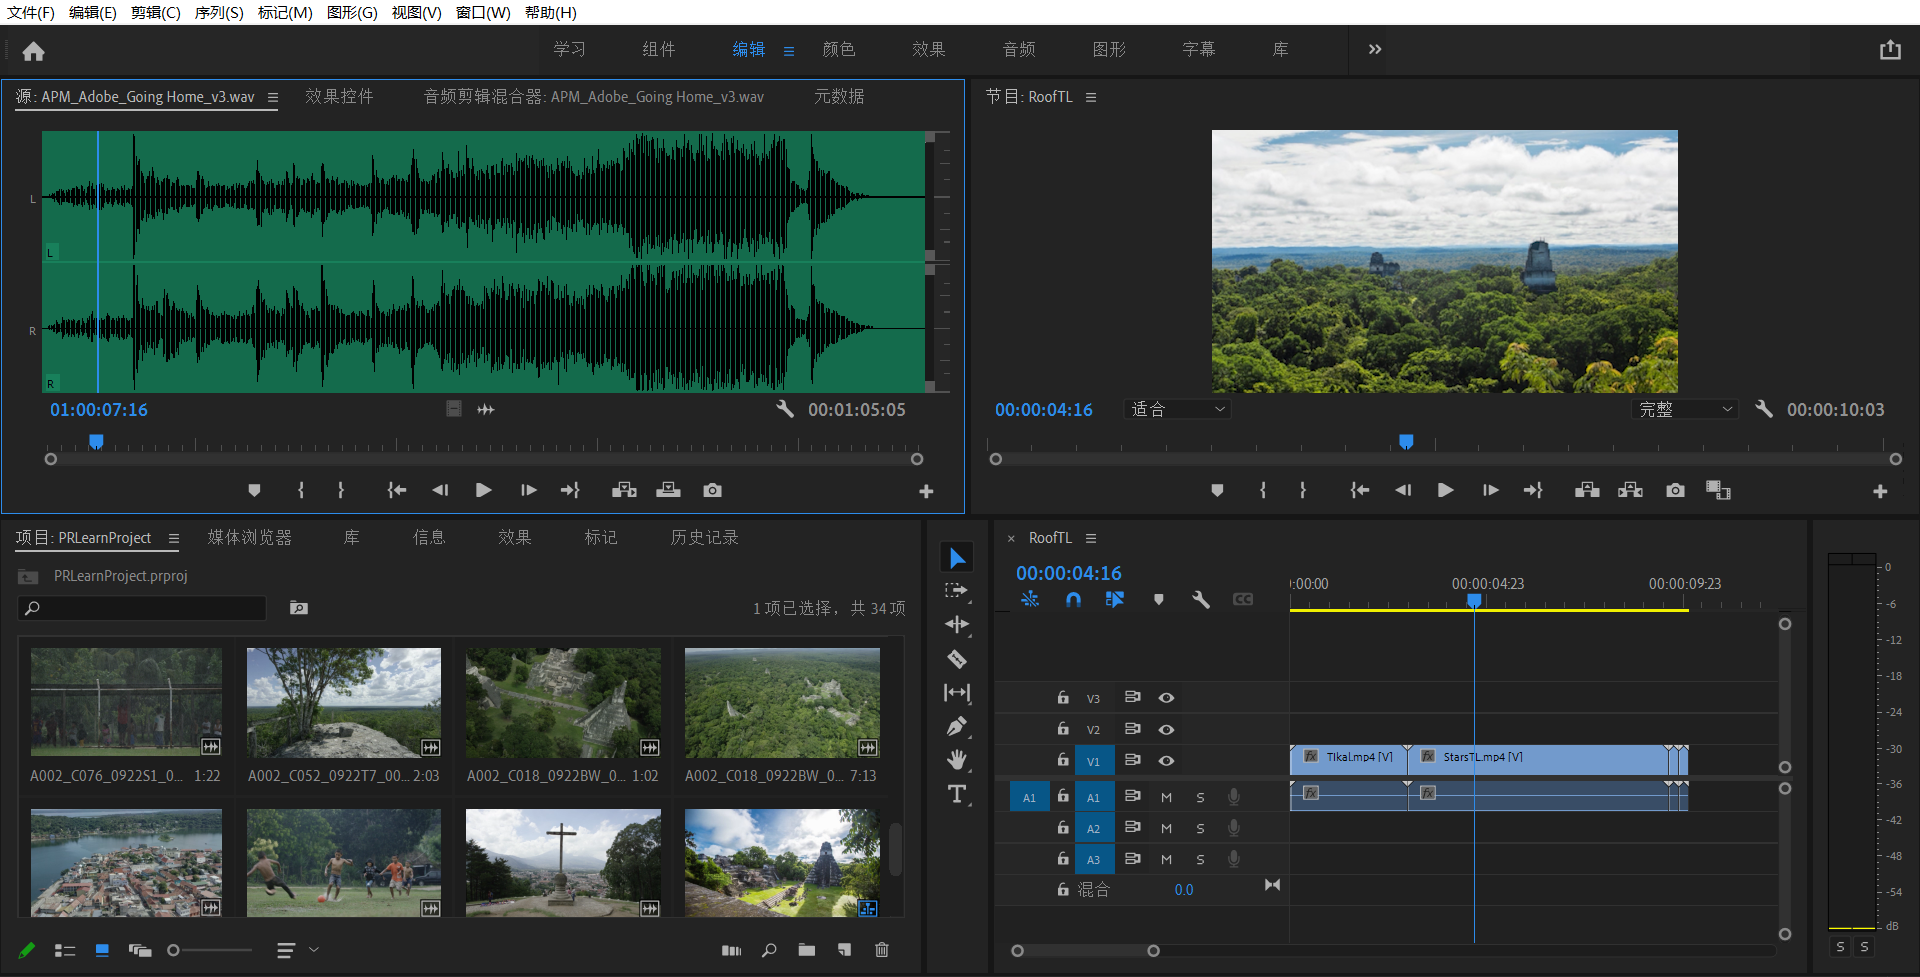Export frame from Program monitor camera icon
Viewport: 1920px width, 977px height.
pos(1675,490)
